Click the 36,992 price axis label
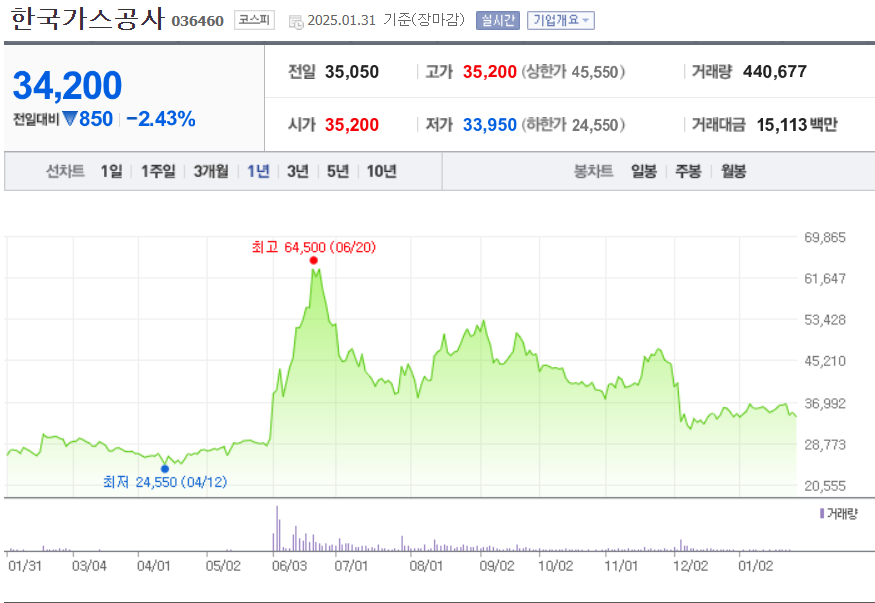 pos(825,403)
